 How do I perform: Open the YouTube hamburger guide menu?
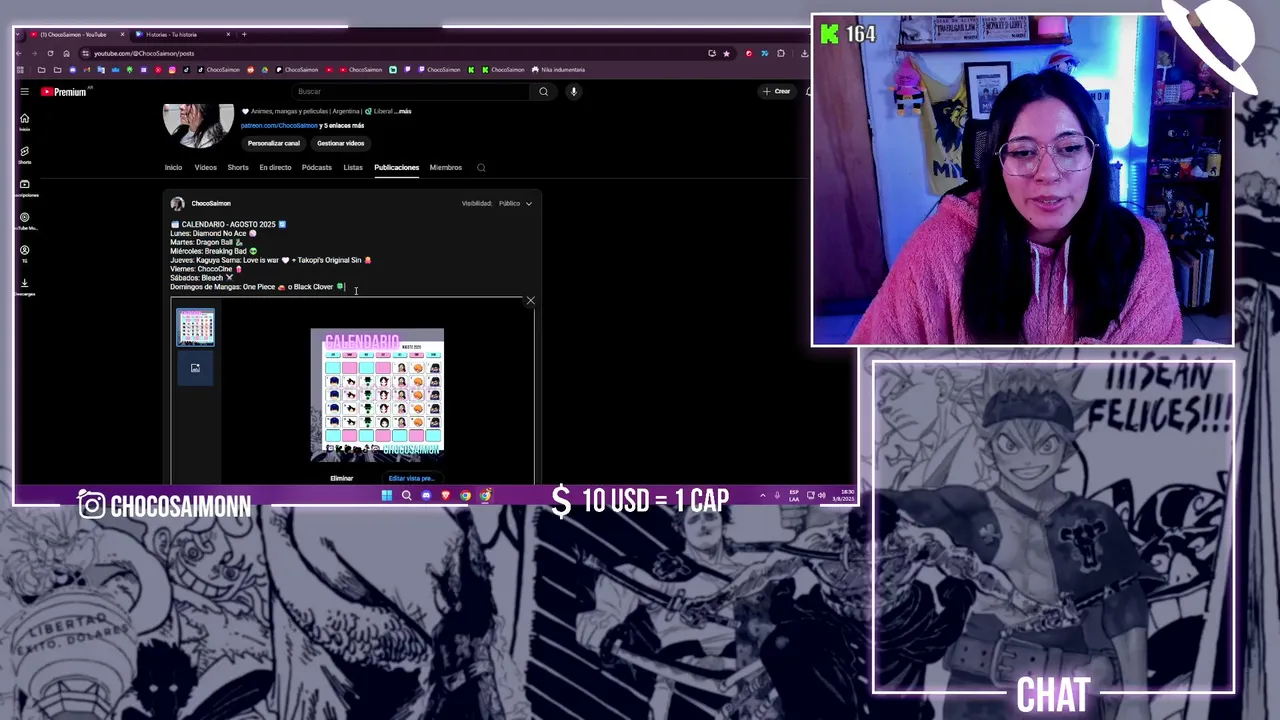tap(24, 91)
